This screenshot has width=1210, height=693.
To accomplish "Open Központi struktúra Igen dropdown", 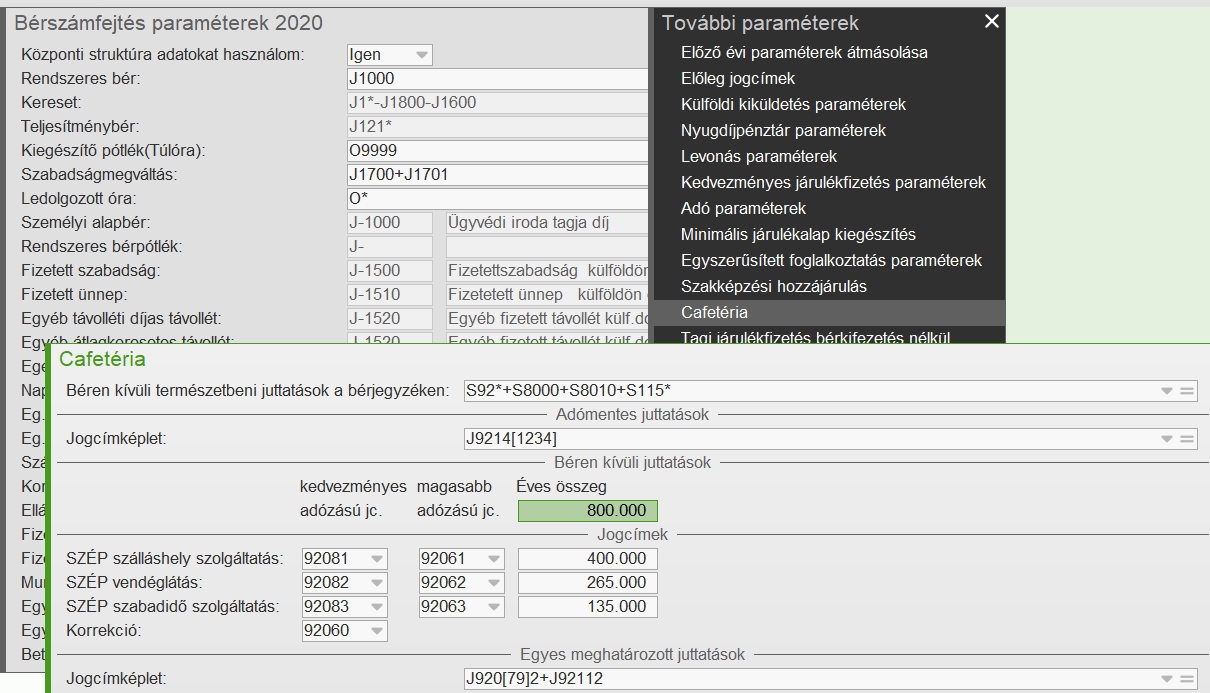I will coord(389,55).
